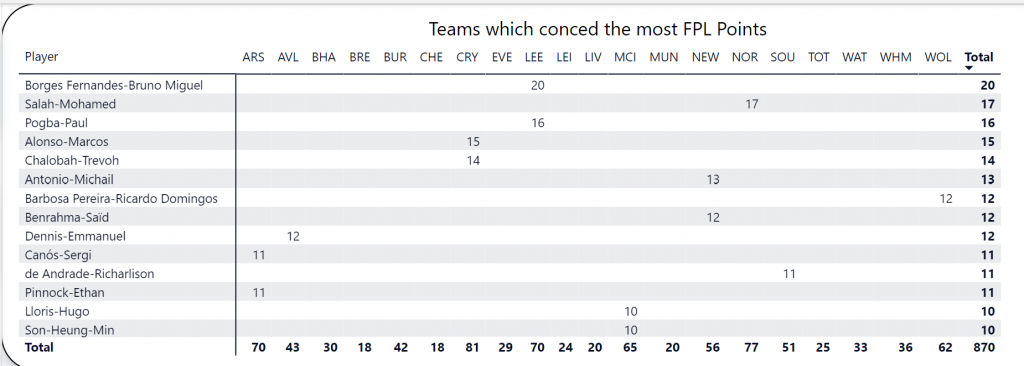Click the value 17 under NOR
Viewport: 1024px width, 366px height.
(x=752, y=104)
